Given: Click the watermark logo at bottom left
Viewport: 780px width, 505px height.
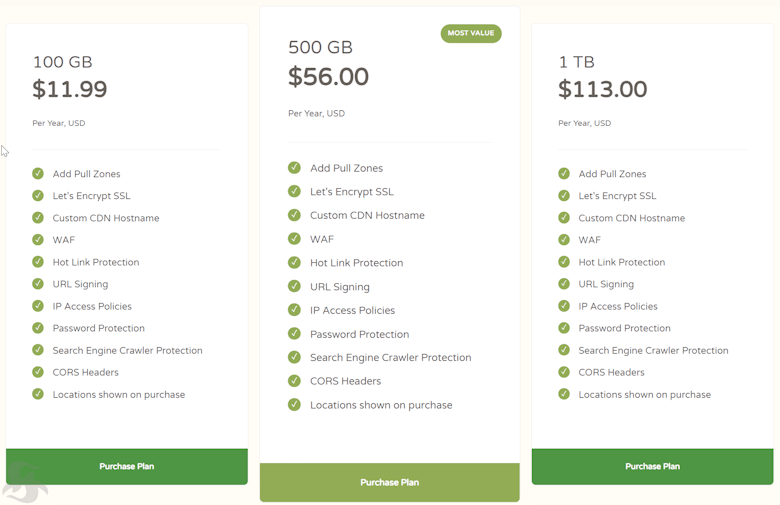Looking at the screenshot, I should (x=24, y=482).
